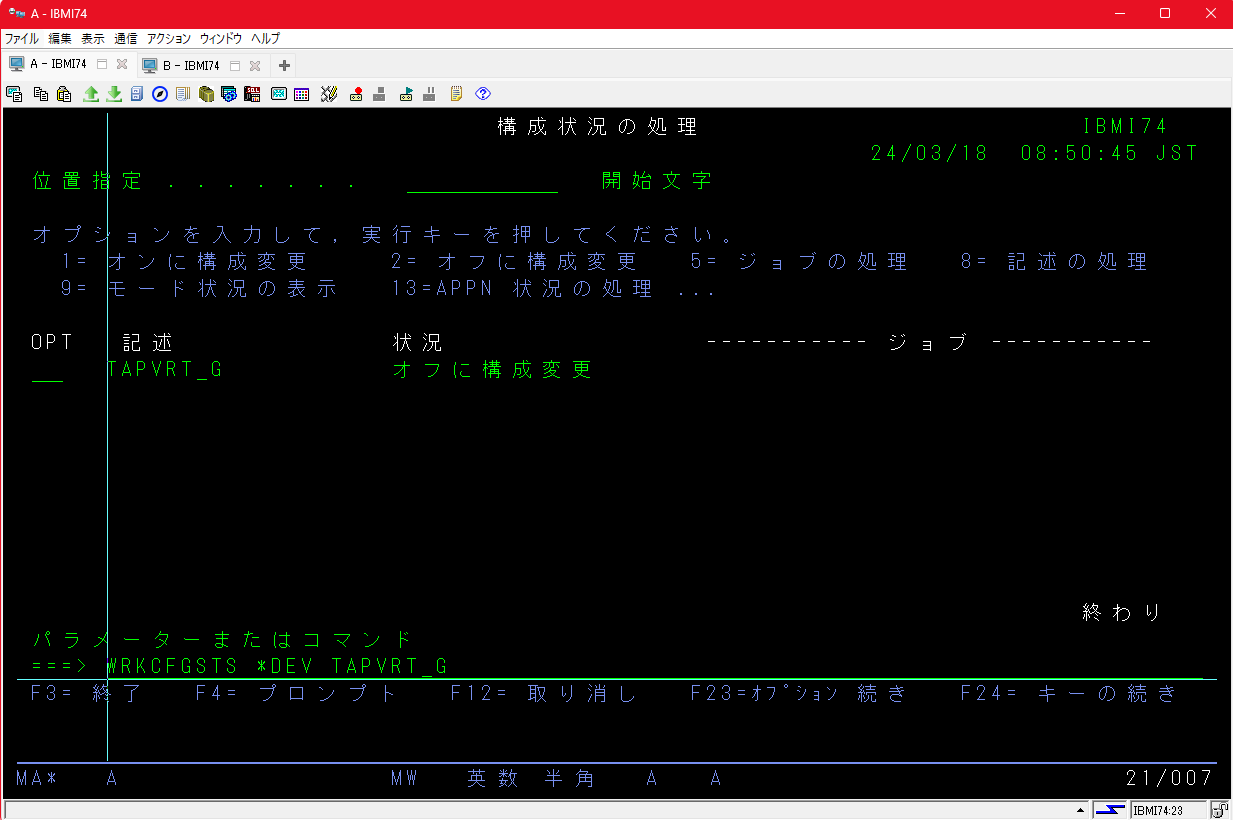This screenshot has height=820, width=1233.
Task: Open the 通信 menu
Action: [126, 38]
